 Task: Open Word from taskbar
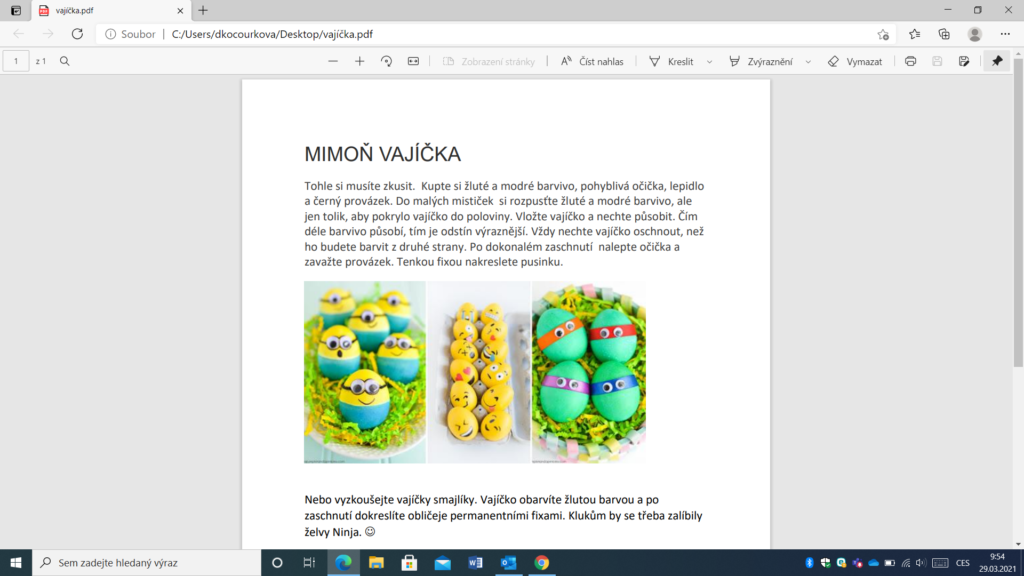[x=475, y=562]
